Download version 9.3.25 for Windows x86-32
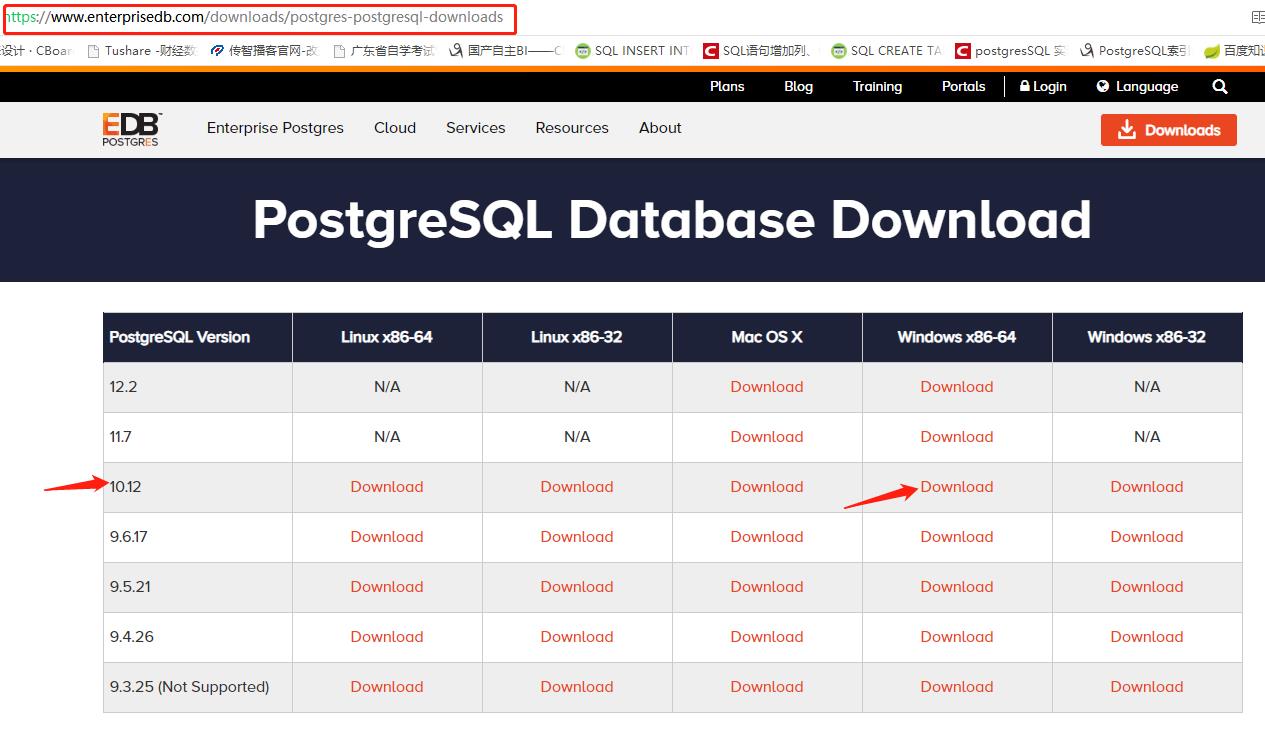 pyautogui.click(x=1147, y=687)
